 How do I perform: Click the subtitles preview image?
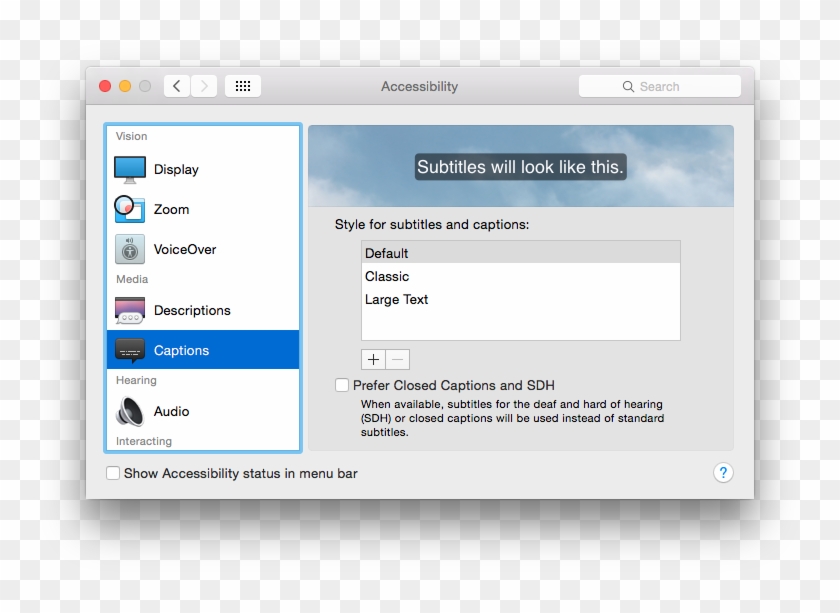521,166
